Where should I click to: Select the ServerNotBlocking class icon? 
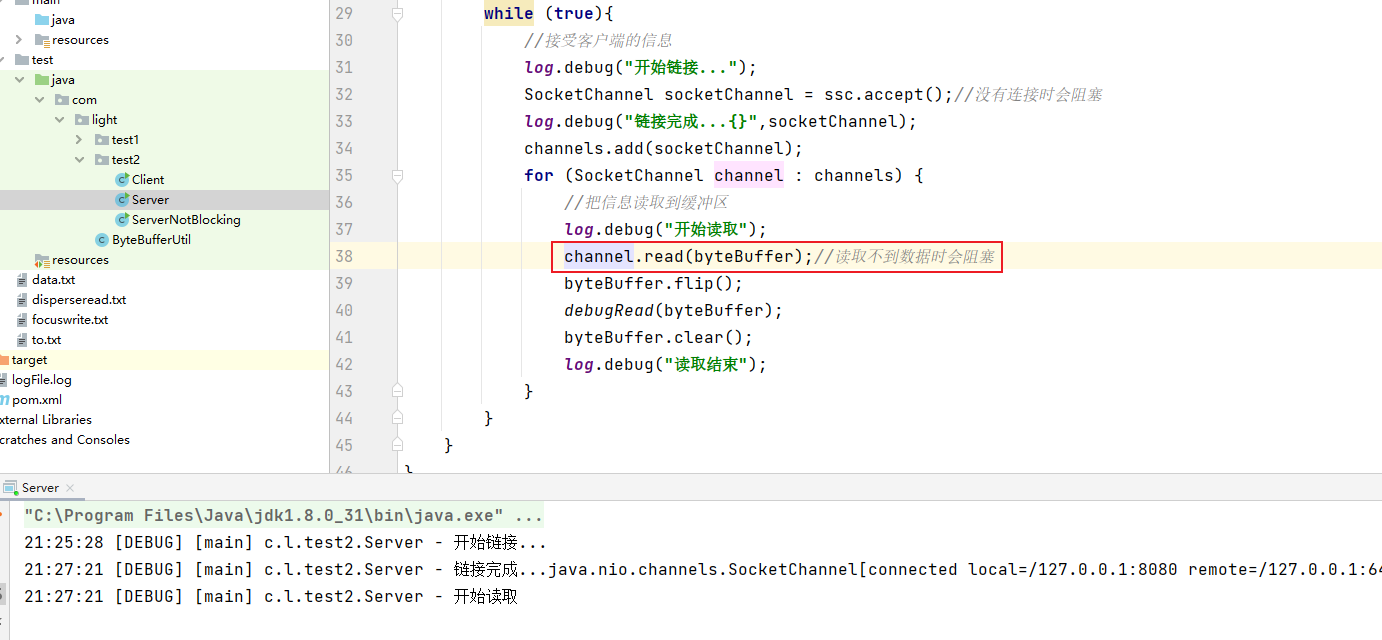tap(123, 219)
